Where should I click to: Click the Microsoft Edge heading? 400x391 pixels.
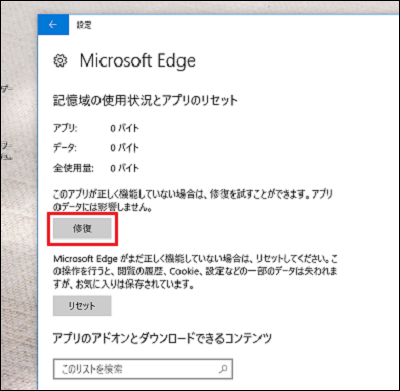[x=138, y=61]
